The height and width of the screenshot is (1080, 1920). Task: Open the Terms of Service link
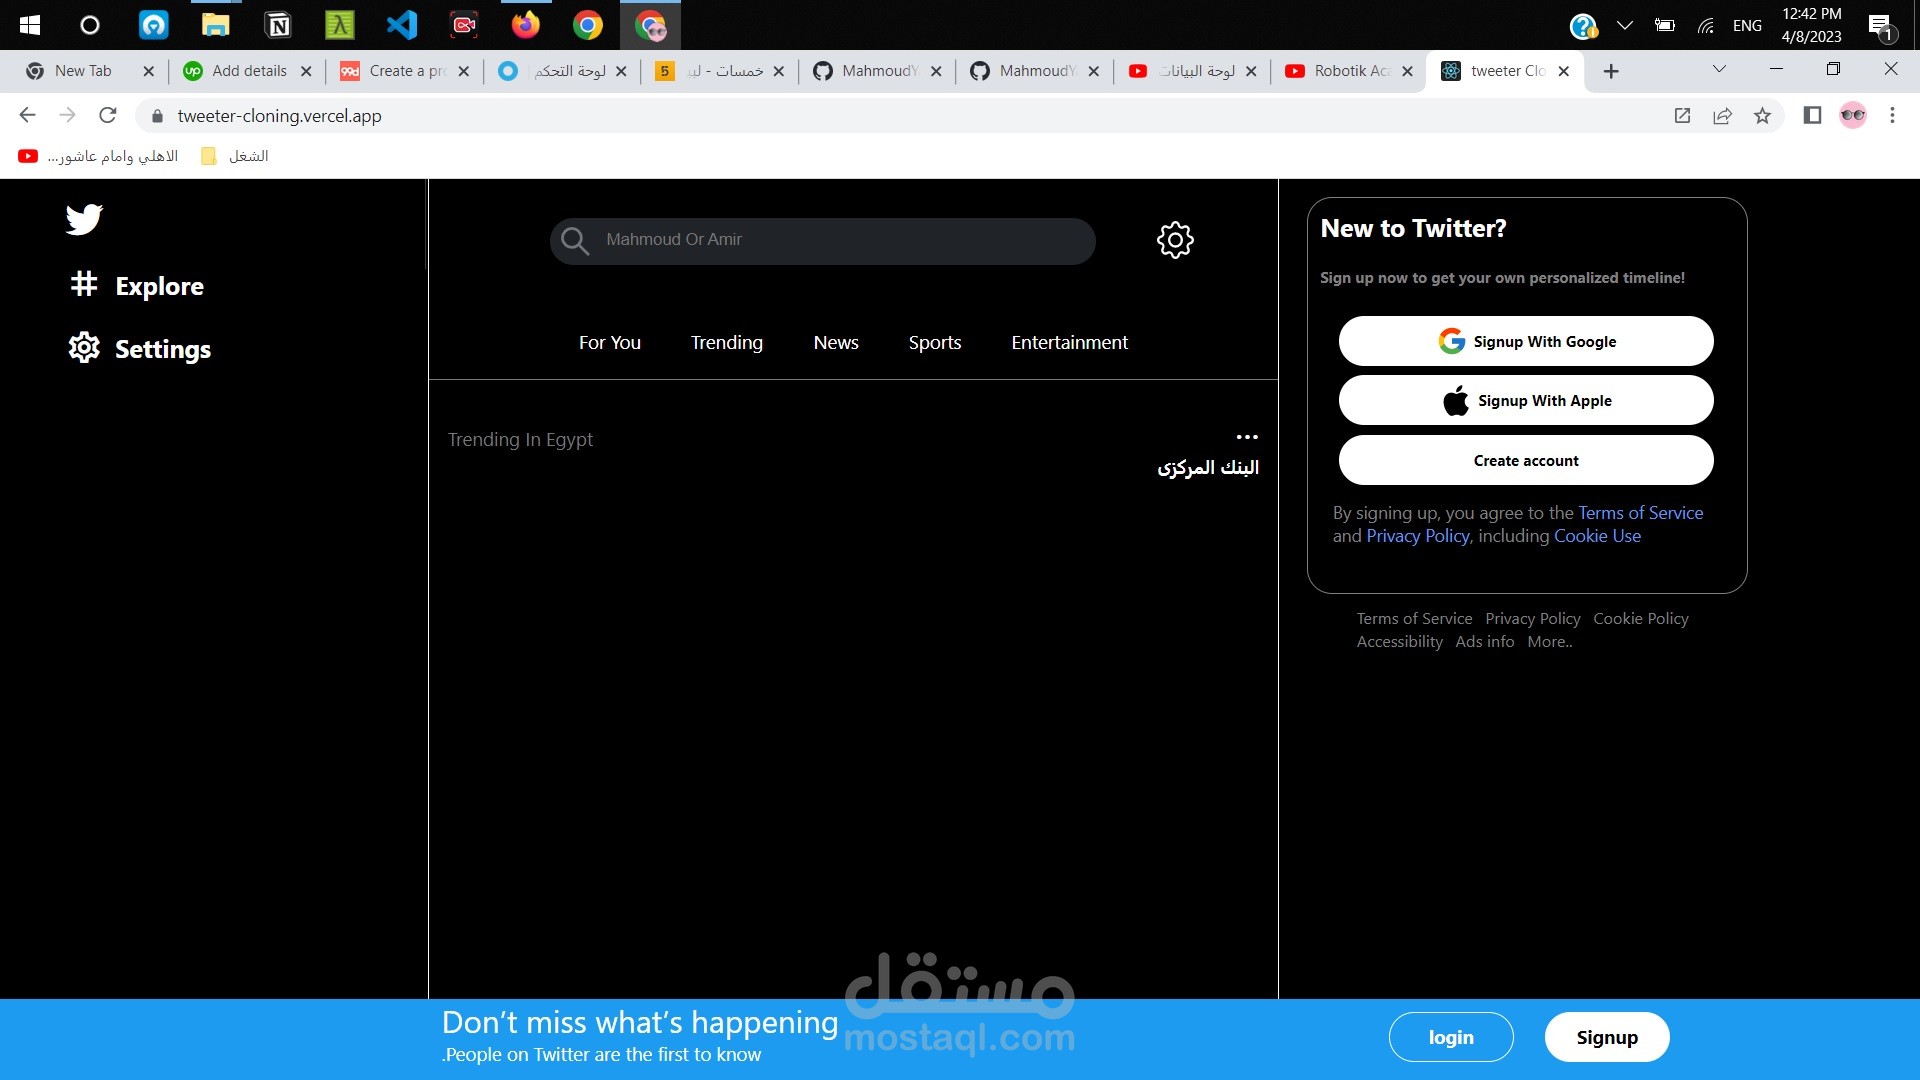(x=1640, y=512)
